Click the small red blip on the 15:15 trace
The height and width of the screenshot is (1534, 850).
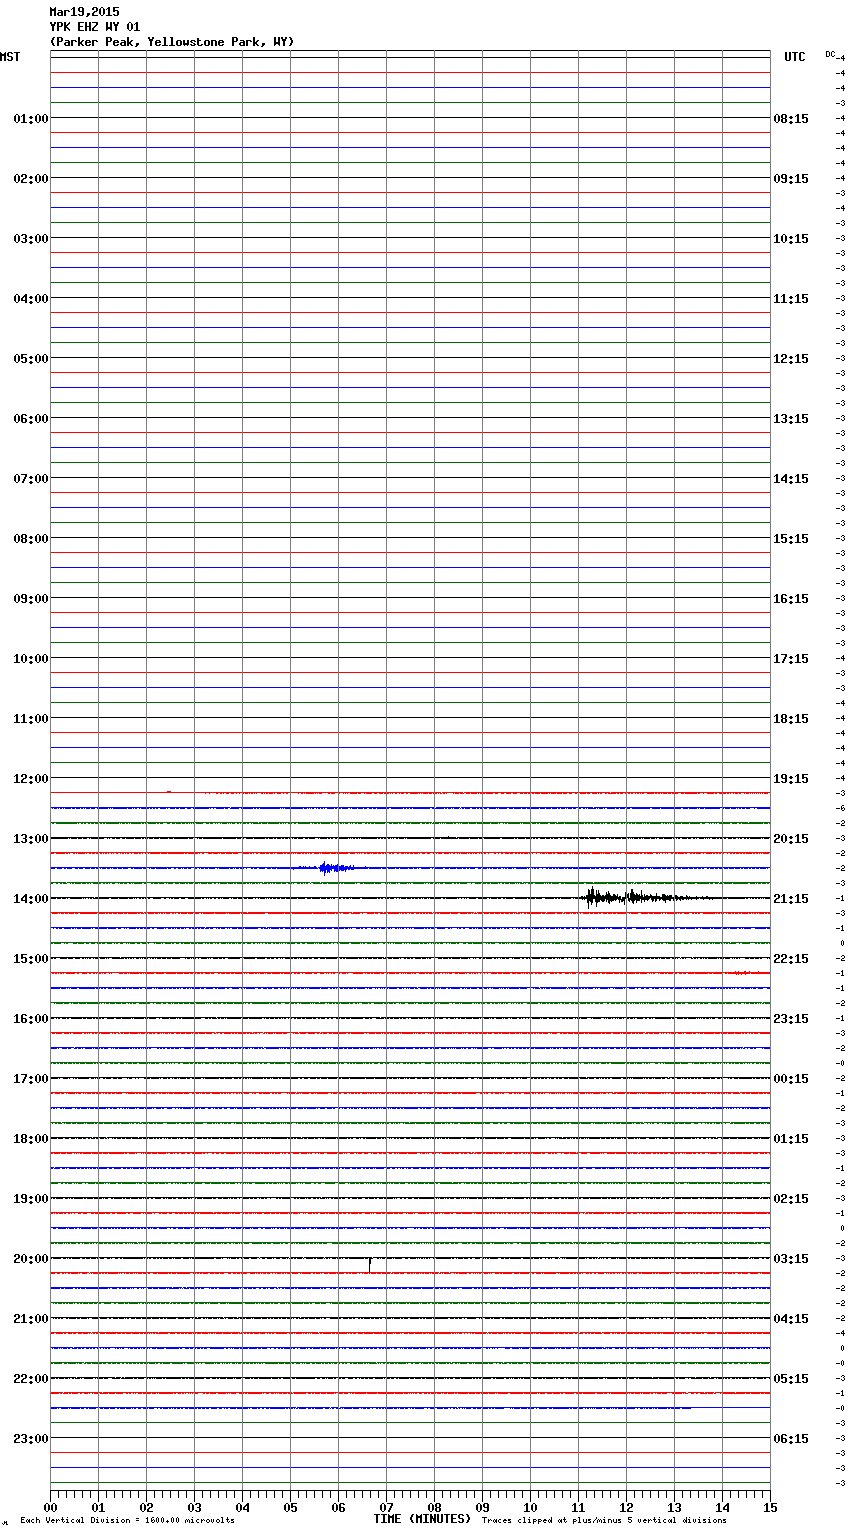pyautogui.click(x=740, y=972)
